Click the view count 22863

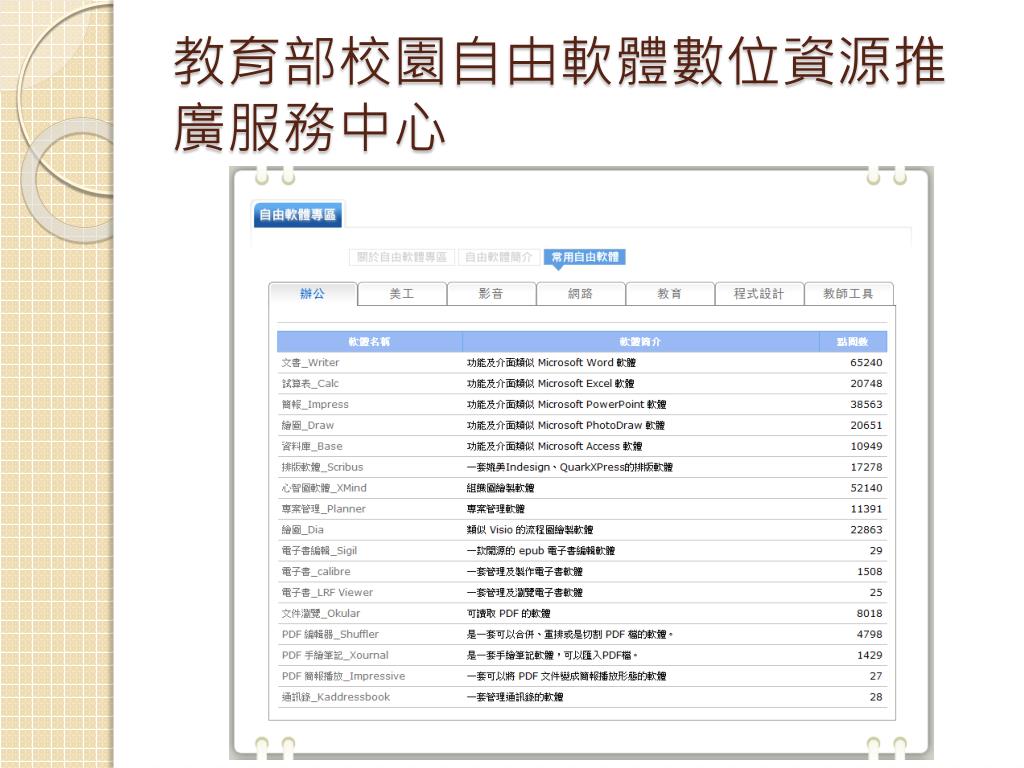tap(866, 530)
